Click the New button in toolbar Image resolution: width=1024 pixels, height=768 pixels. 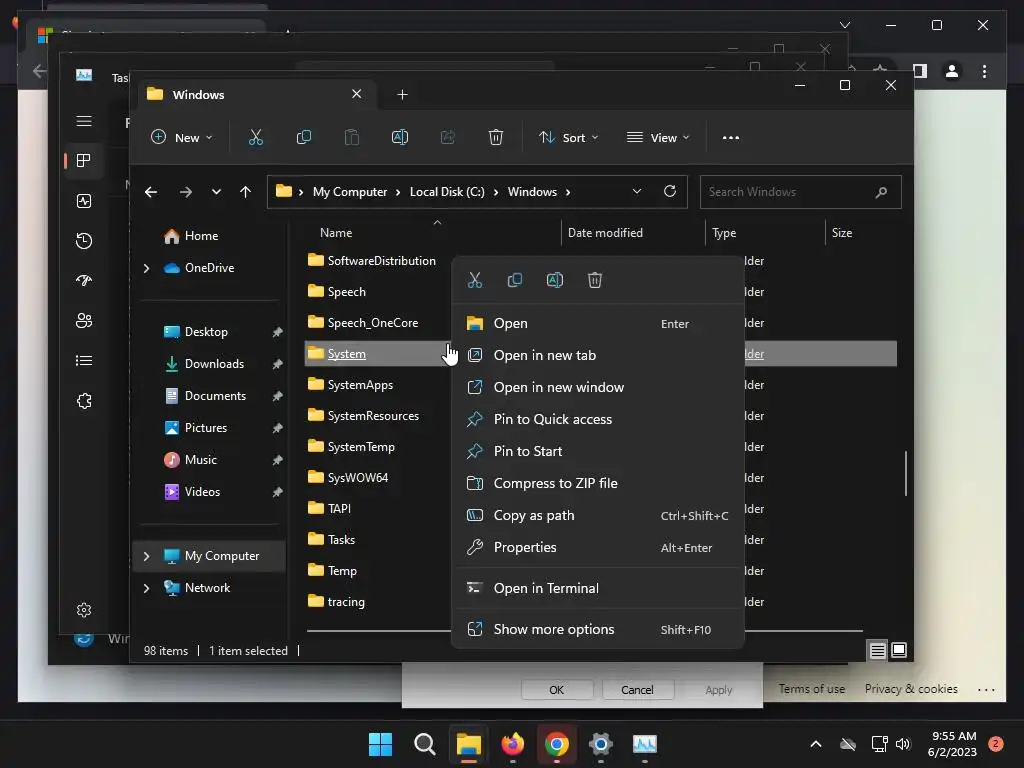182,138
